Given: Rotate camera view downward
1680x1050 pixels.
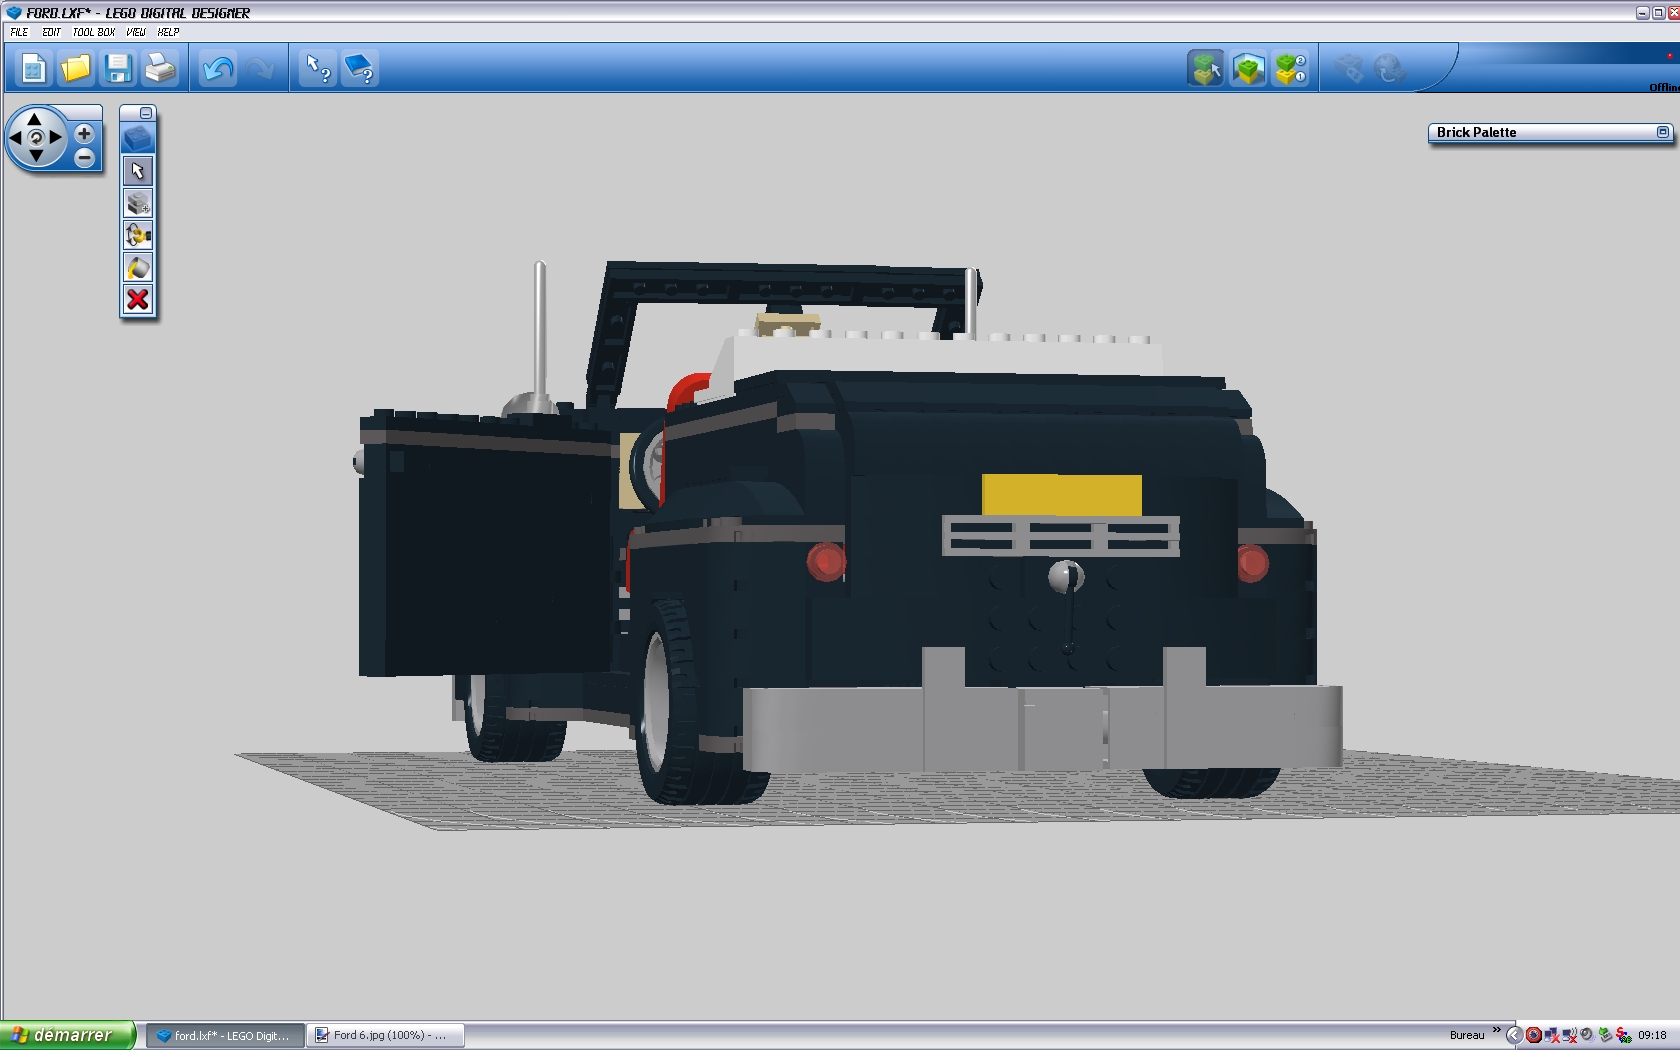Looking at the screenshot, I should tap(35, 156).
